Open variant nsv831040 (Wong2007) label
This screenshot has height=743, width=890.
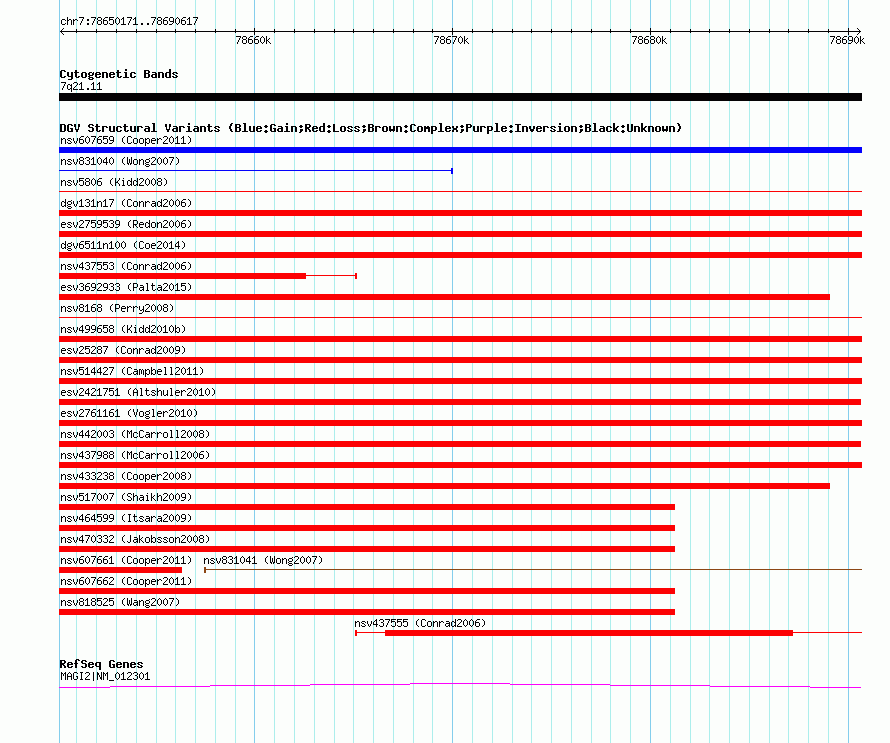[120, 161]
